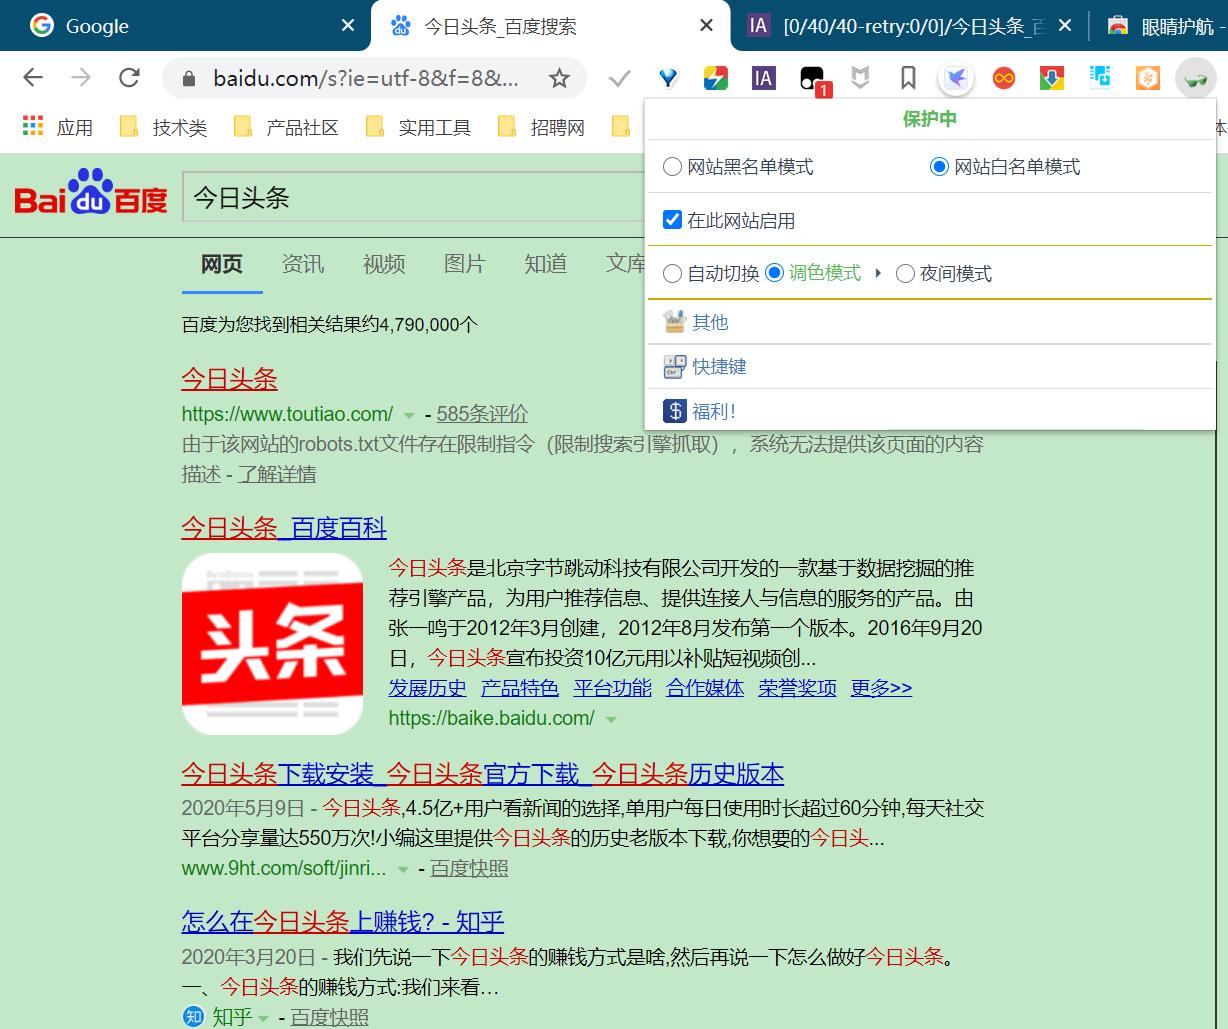This screenshot has height=1029, width=1228.
Task: Click the 585条评价 reviews link
Action: (x=483, y=414)
